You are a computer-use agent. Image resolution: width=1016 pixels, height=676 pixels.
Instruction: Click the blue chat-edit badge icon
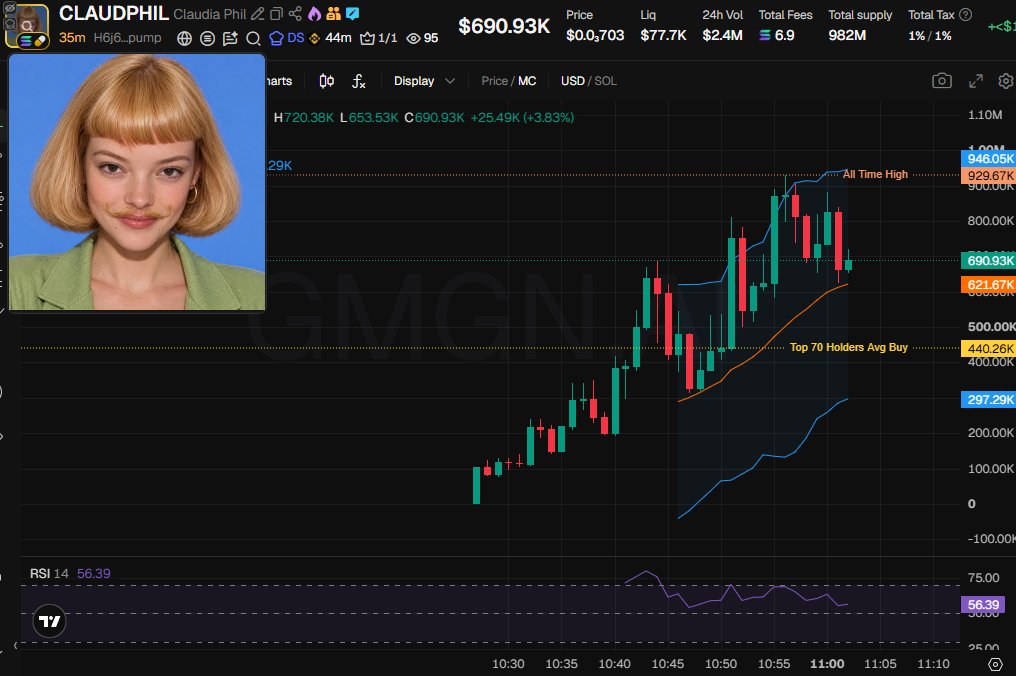pos(352,14)
